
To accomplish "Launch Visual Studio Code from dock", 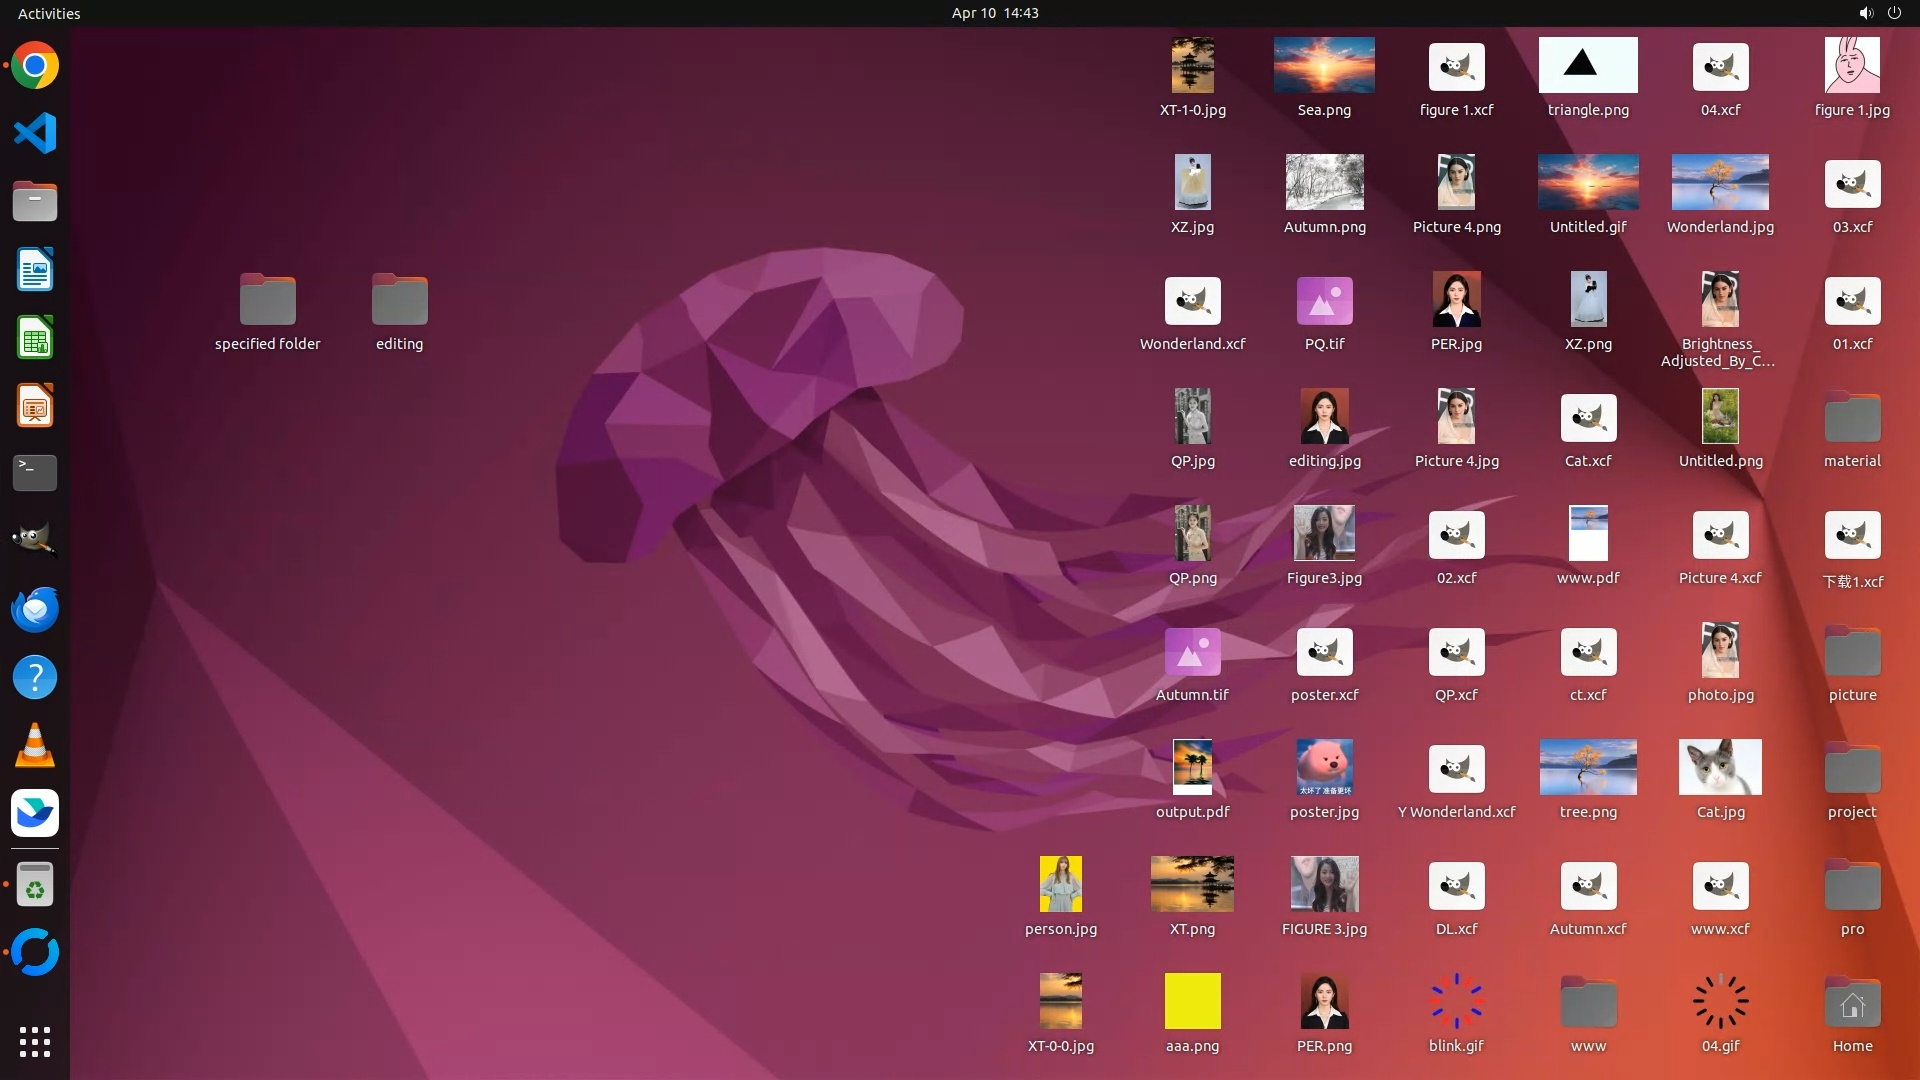I will [x=35, y=133].
